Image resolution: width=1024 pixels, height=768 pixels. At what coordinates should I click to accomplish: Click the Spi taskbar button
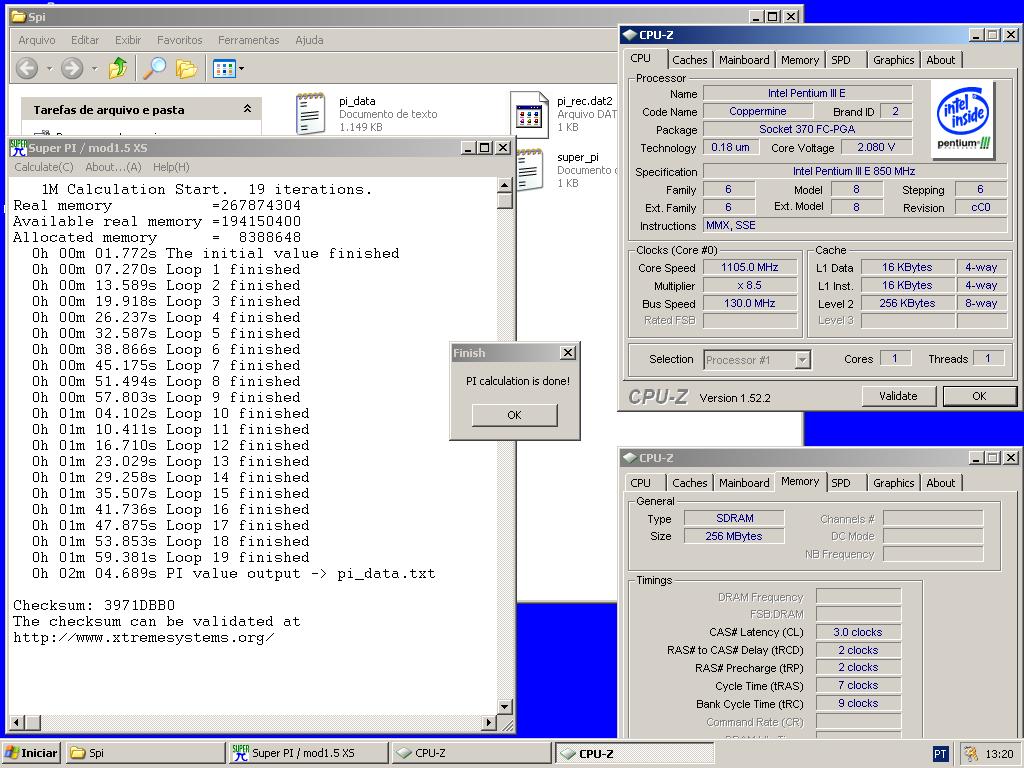click(x=145, y=753)
